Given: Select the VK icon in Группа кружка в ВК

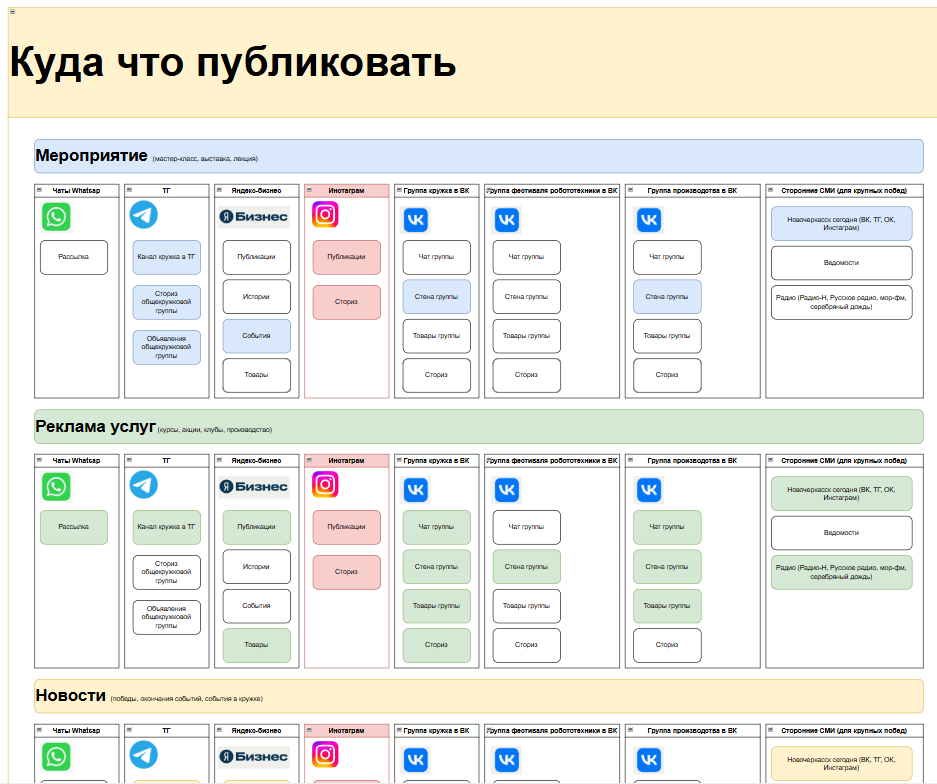Looking at the screenshot, I should click(x=415, y=219).
